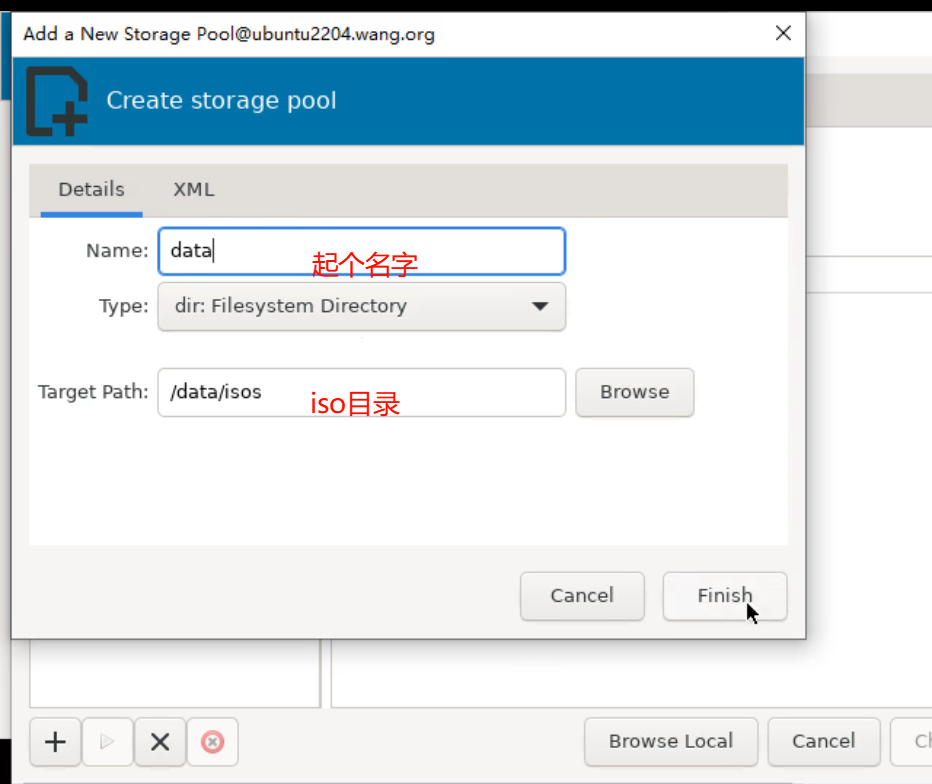Click Browse next to Target Path
The image size is (932, 784).
[x=634, y=392]
